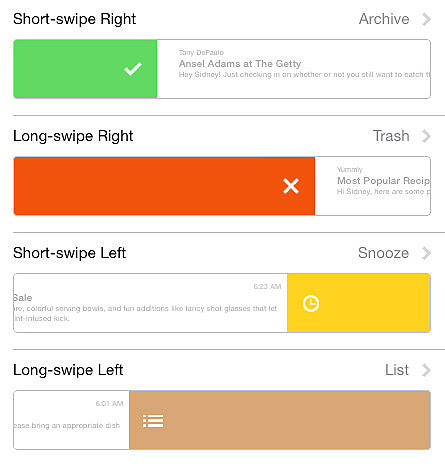Open the Archive action chevron
Viewport: 445px width, 464px height.
coord(426,19)
